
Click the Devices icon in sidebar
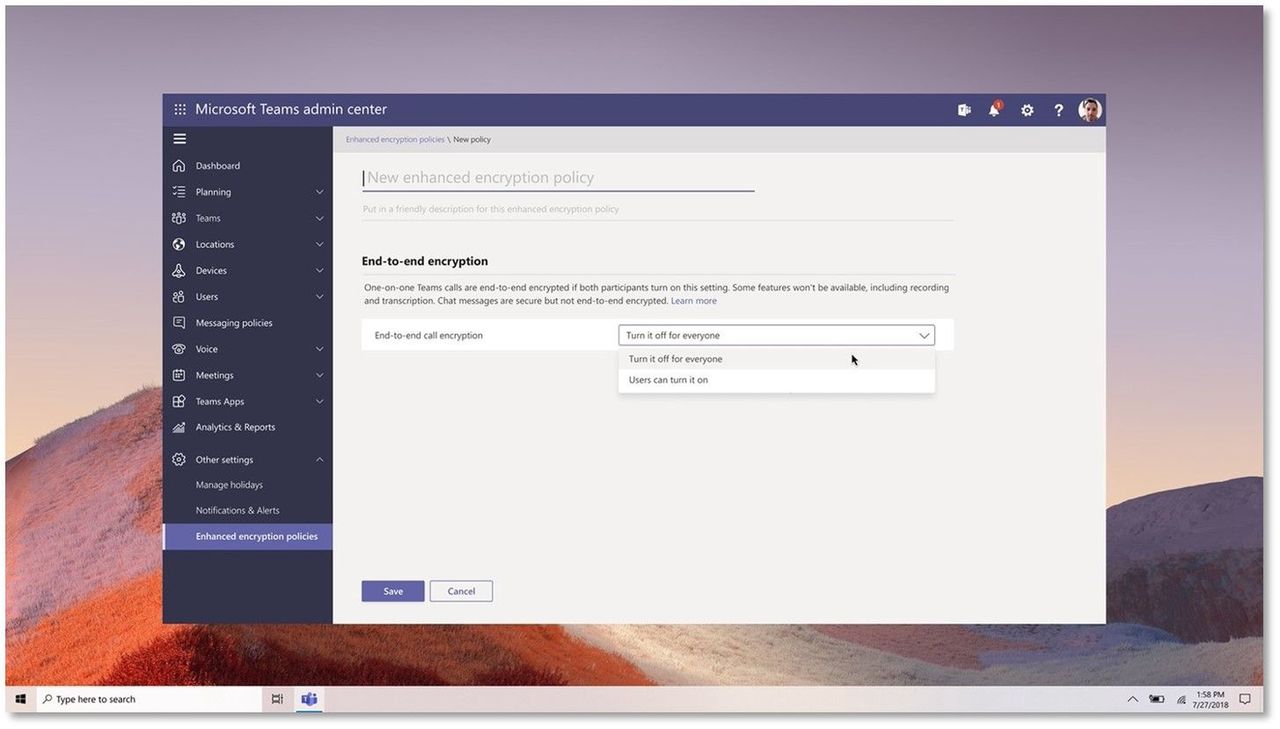click(179, 270)
